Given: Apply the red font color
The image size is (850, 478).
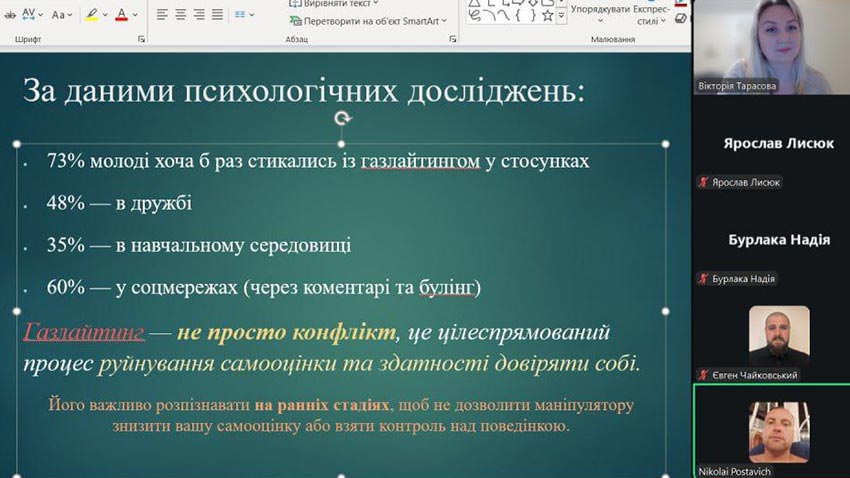Looking at the screenshot, I should (x=121, y=15).
